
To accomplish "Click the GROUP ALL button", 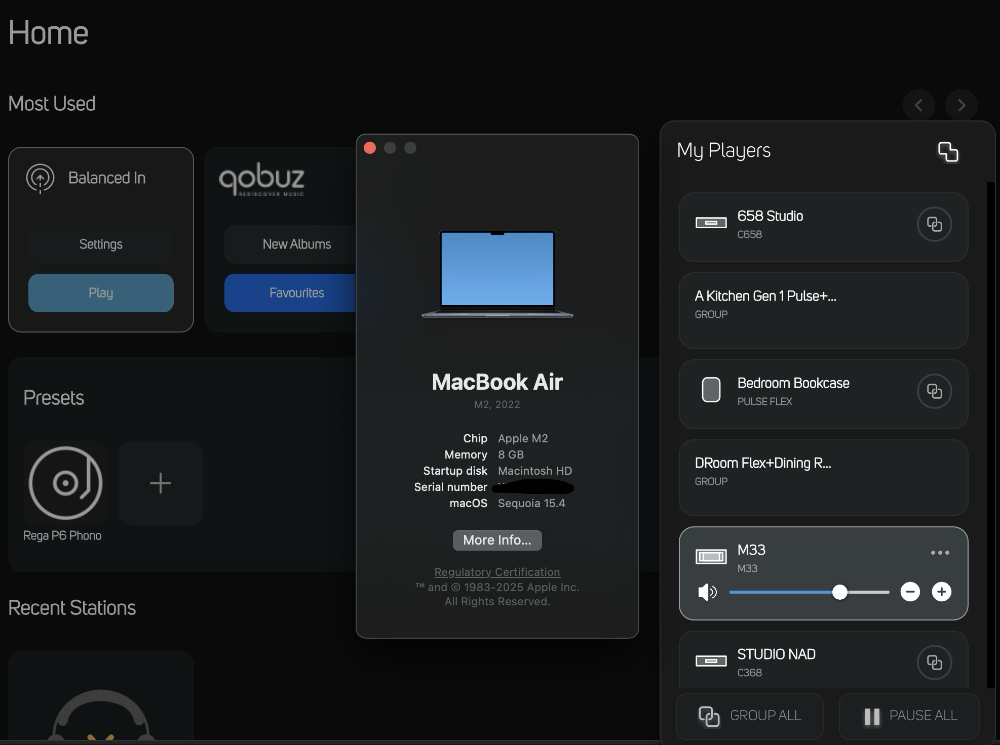I will pos(749,716).
